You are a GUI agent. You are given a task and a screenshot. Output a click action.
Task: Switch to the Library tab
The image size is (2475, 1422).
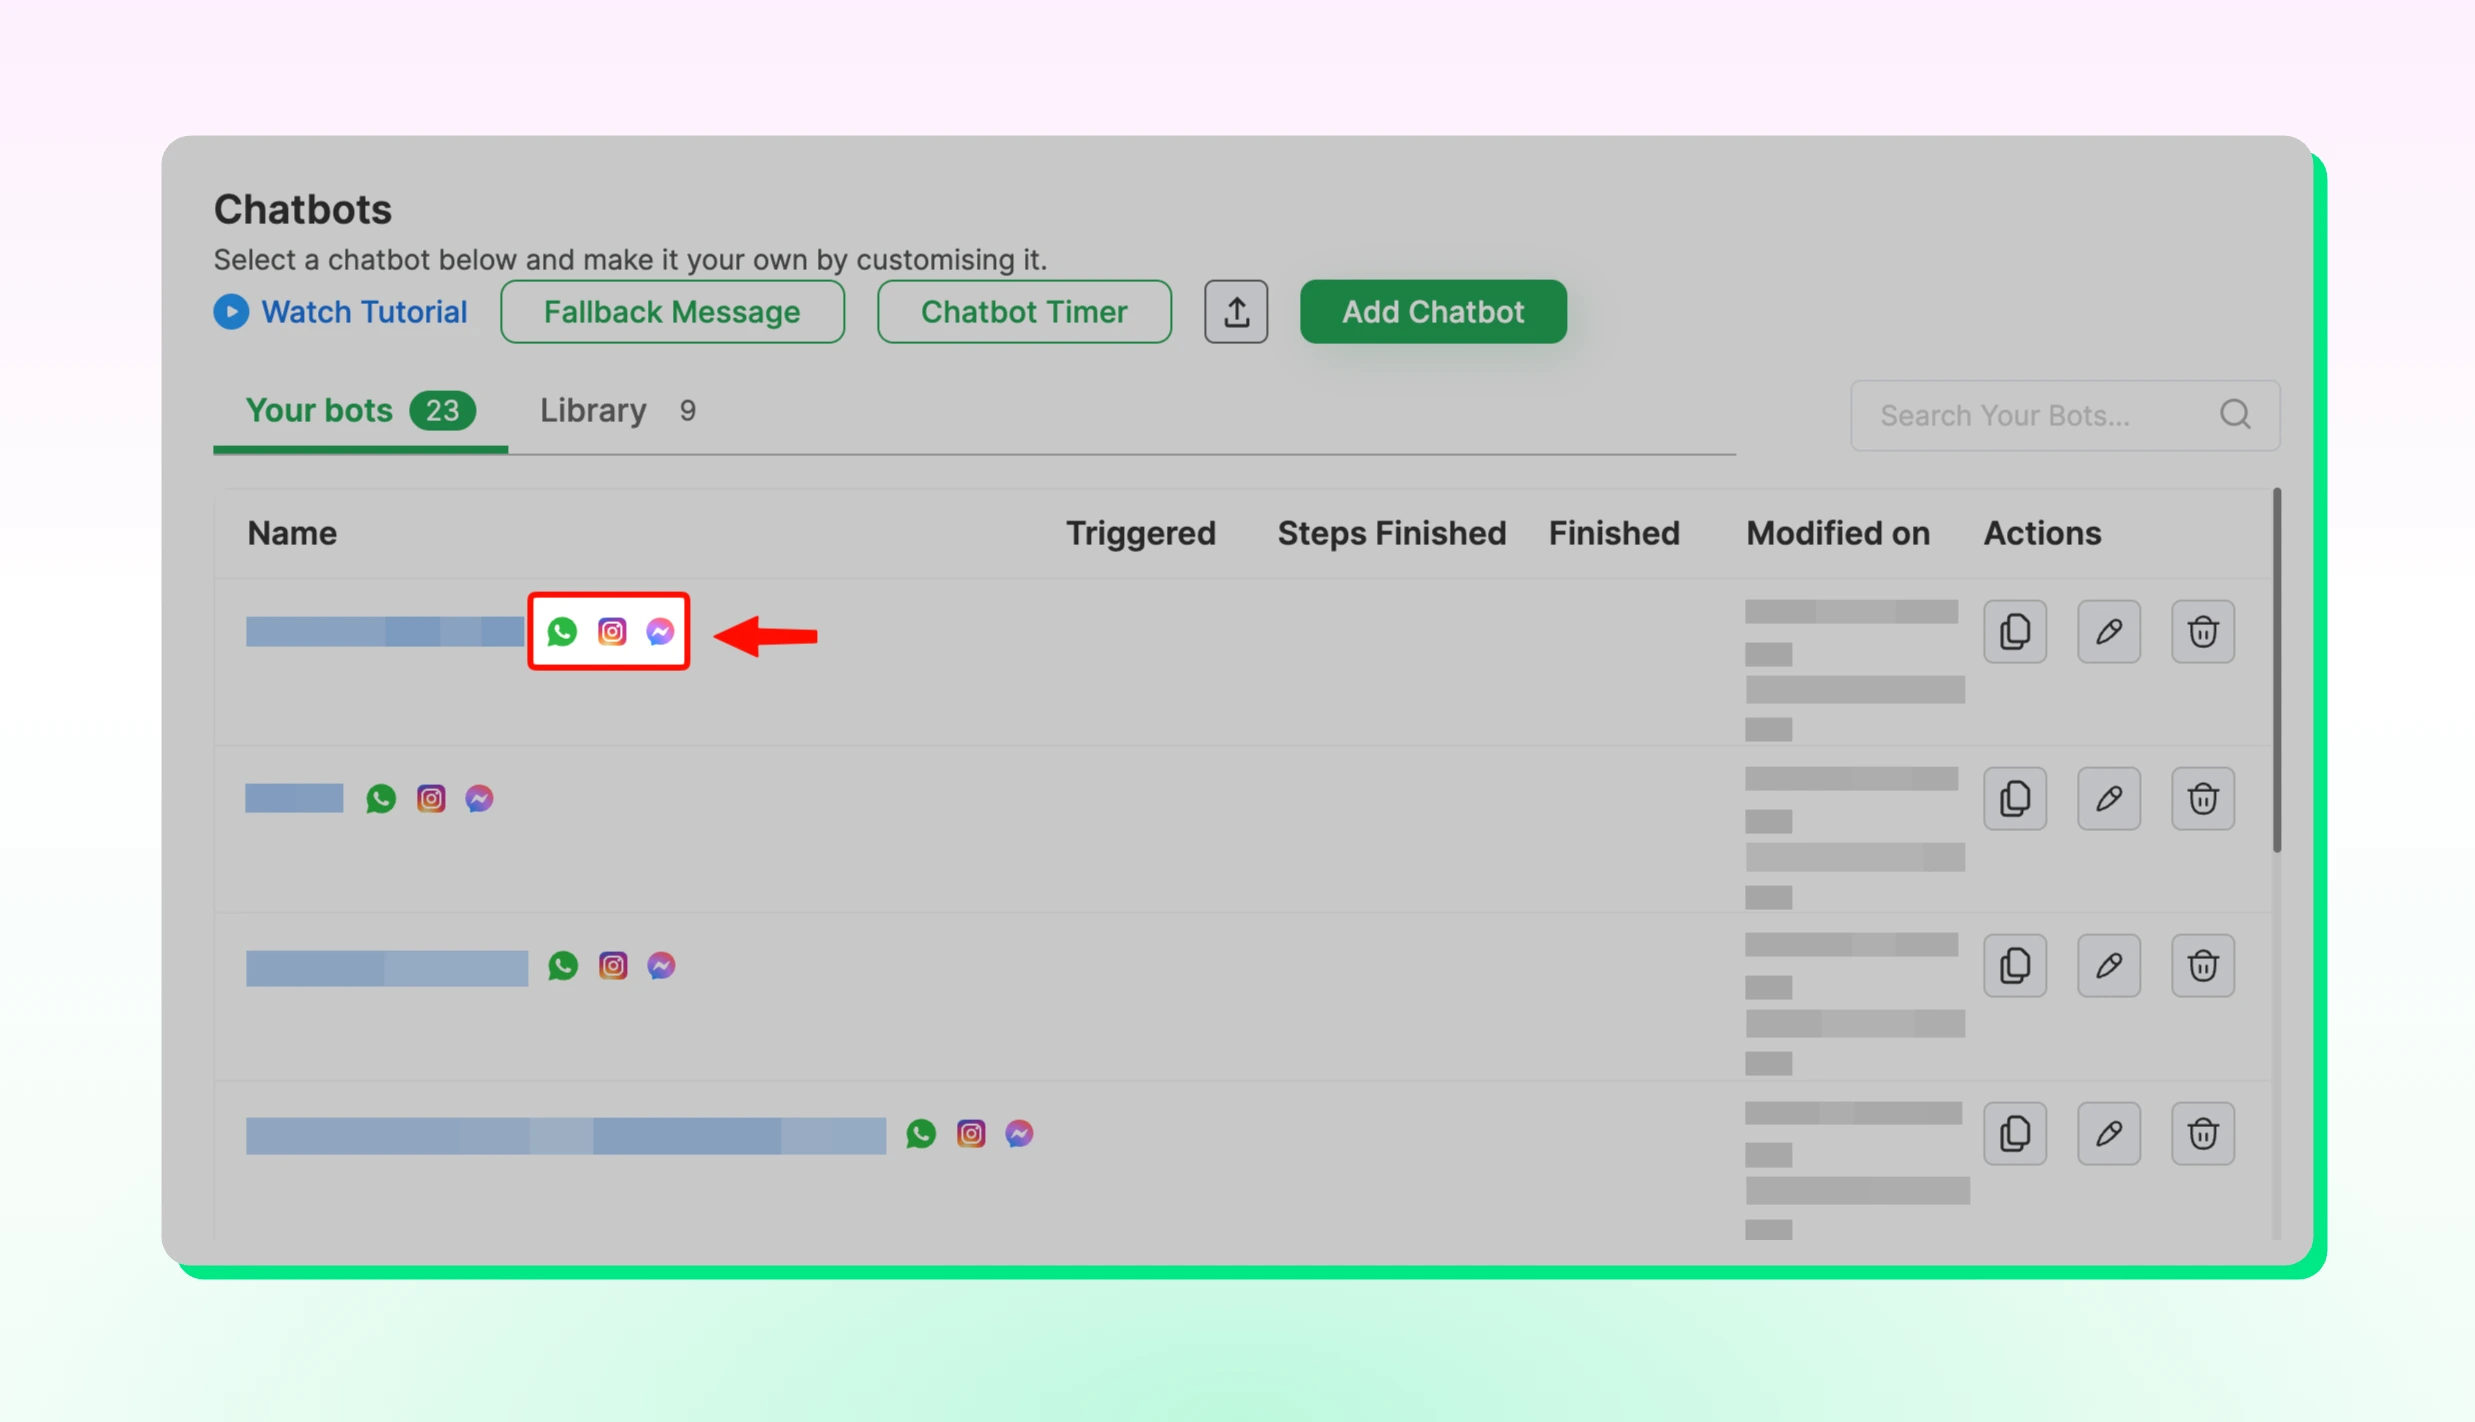point(618,411)
